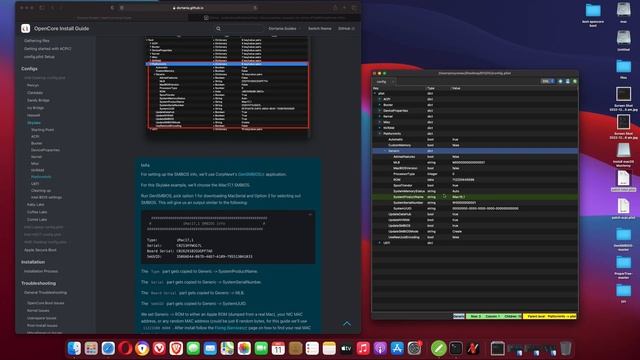Expand the UEFI node in the plist editor
The image size is (640, 360).
pos(380,243)
